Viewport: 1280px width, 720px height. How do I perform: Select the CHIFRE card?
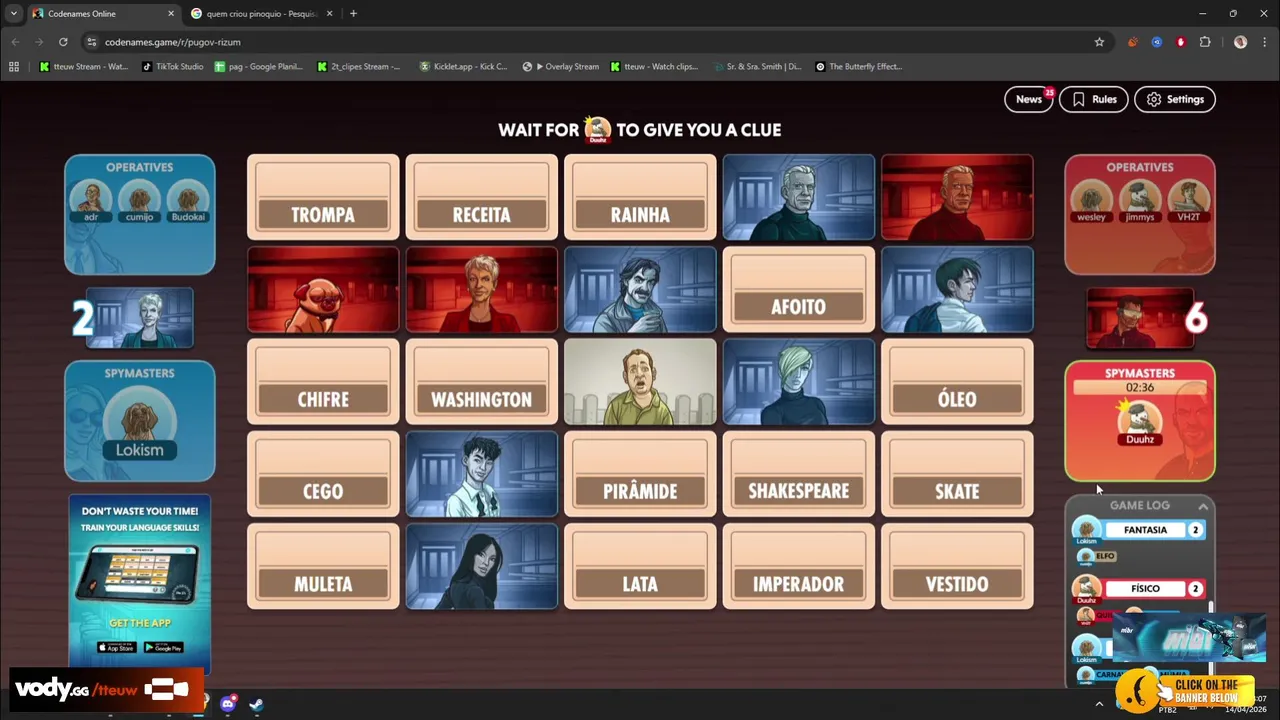pos(323,382)
